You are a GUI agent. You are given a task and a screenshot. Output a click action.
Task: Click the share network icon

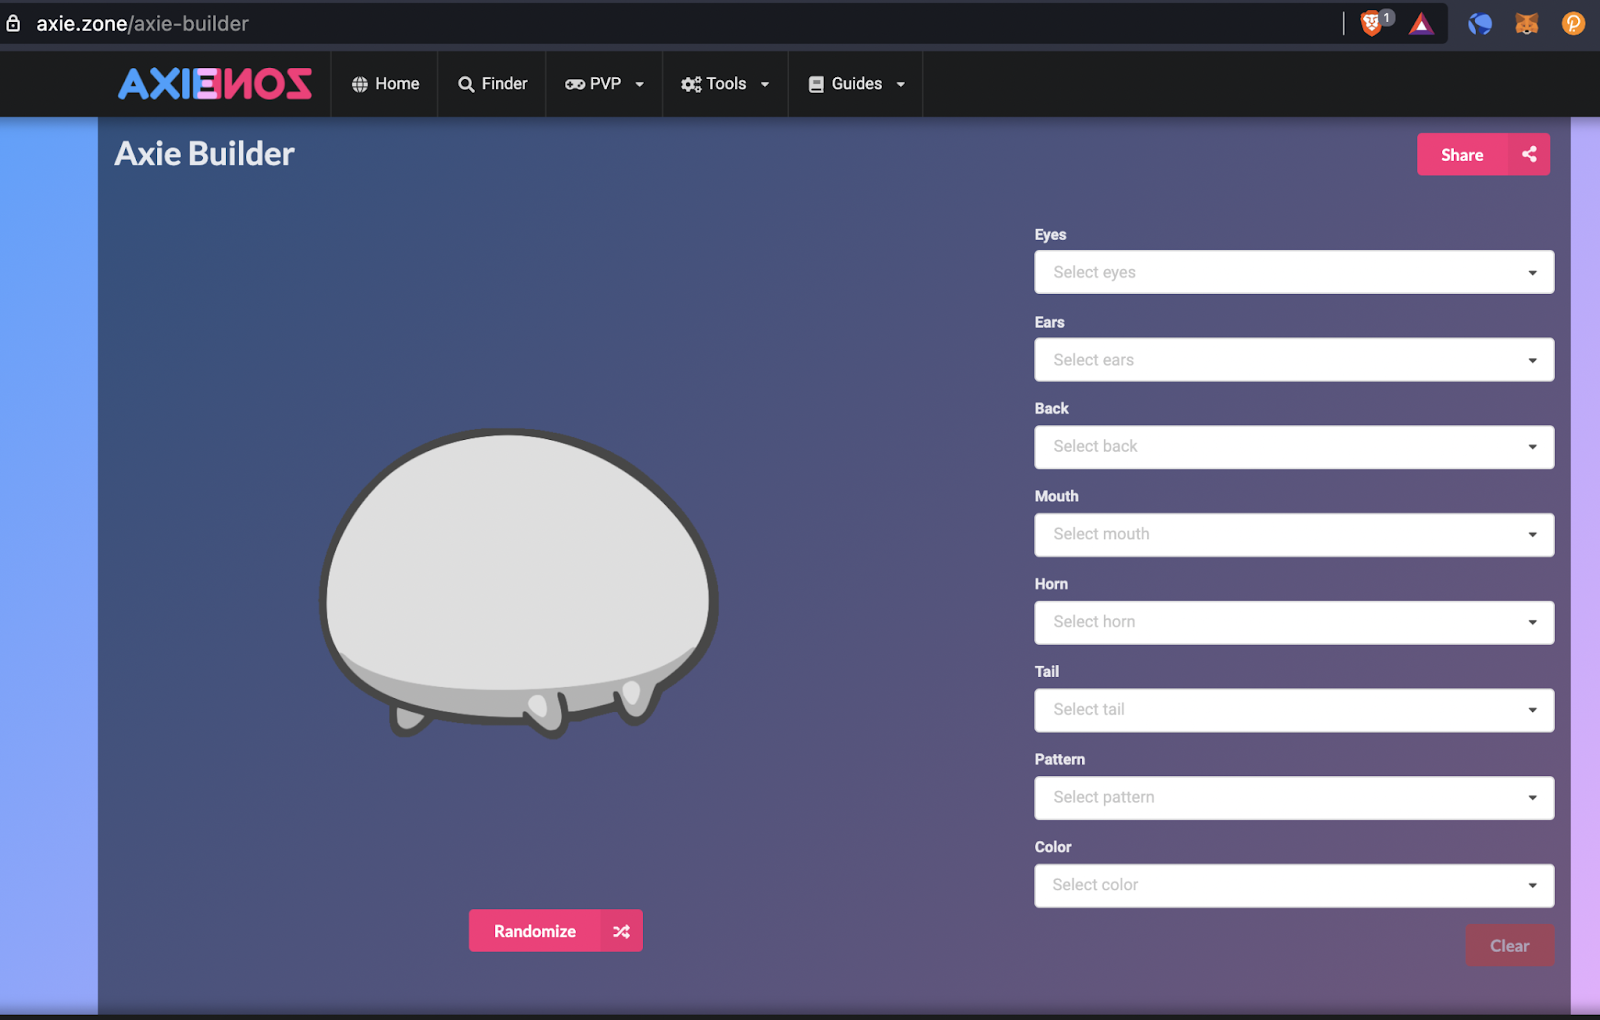[1529, 154]
